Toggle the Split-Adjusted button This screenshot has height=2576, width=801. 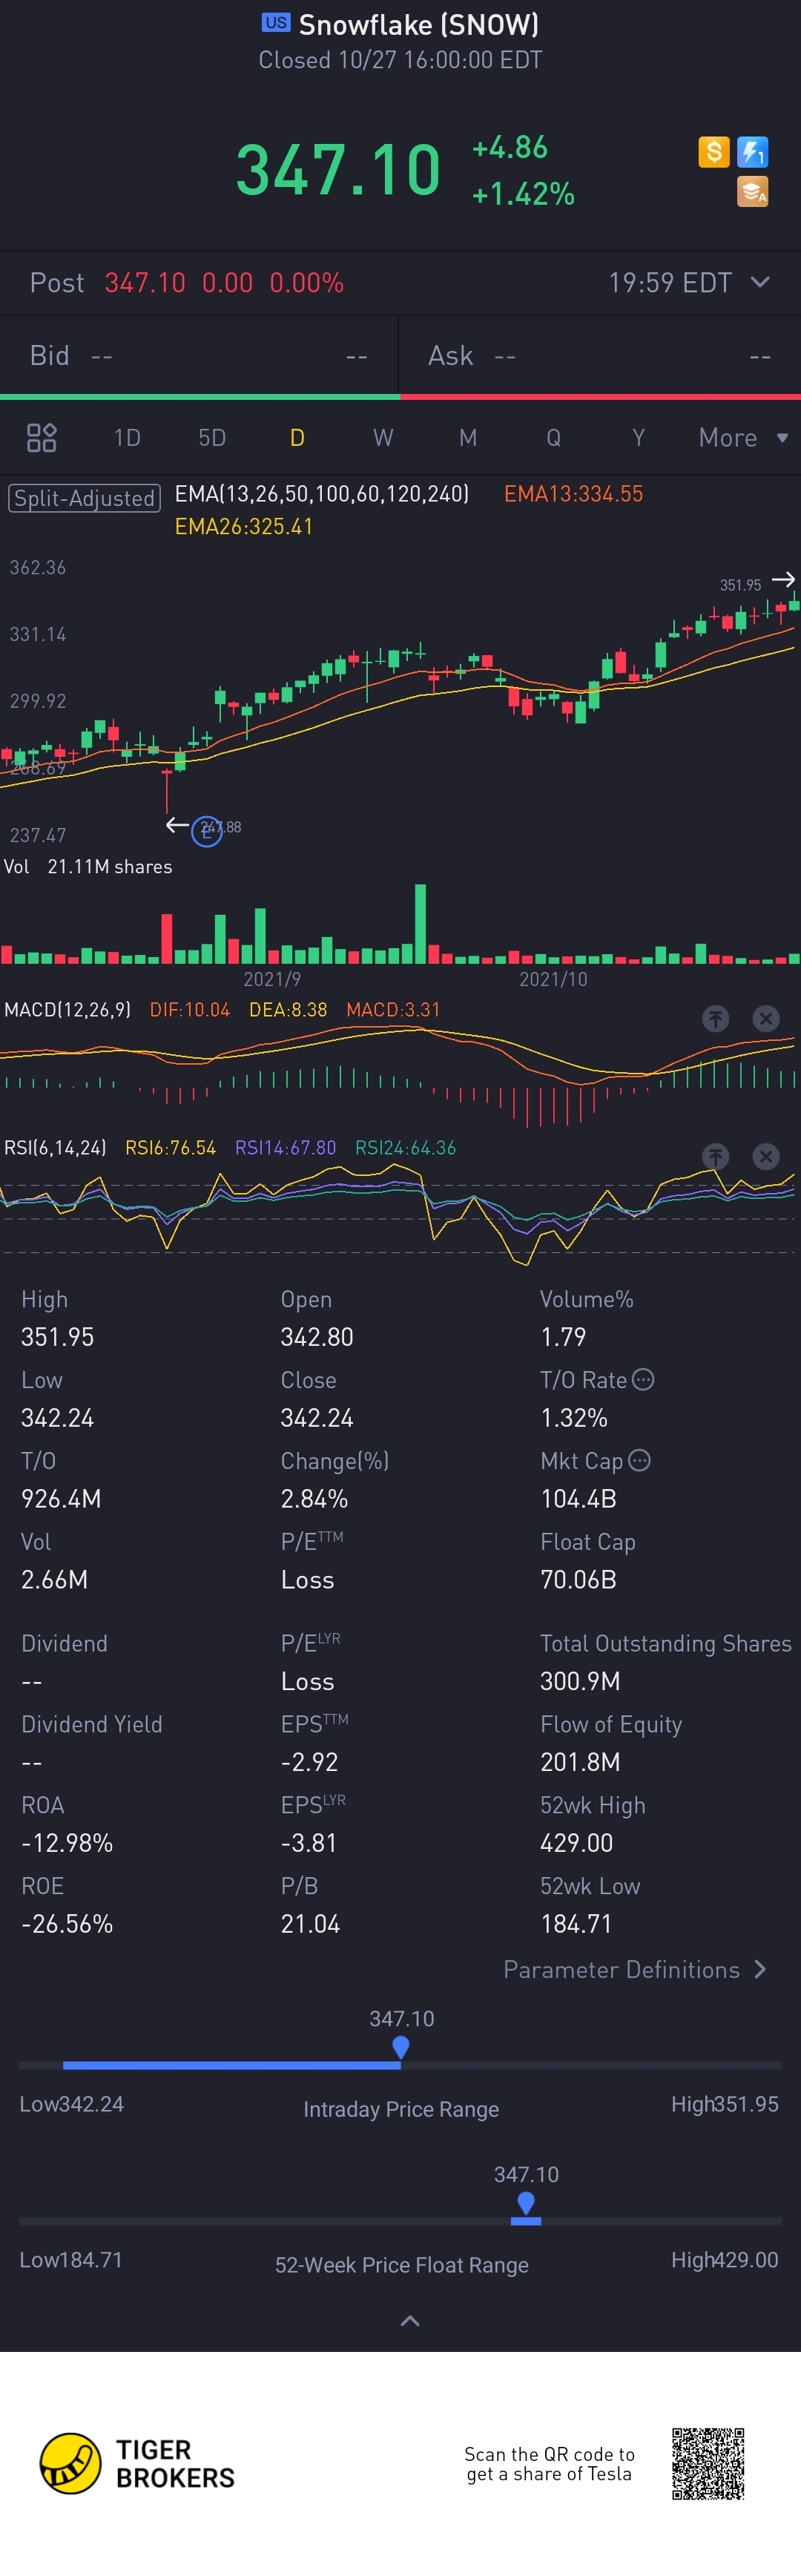[84, 498]
